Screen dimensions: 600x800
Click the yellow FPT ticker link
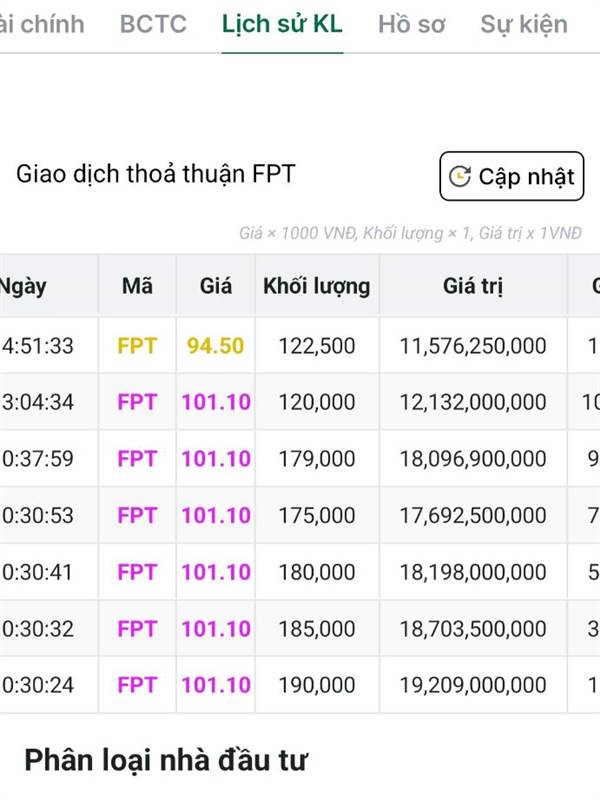pos(137,346)
